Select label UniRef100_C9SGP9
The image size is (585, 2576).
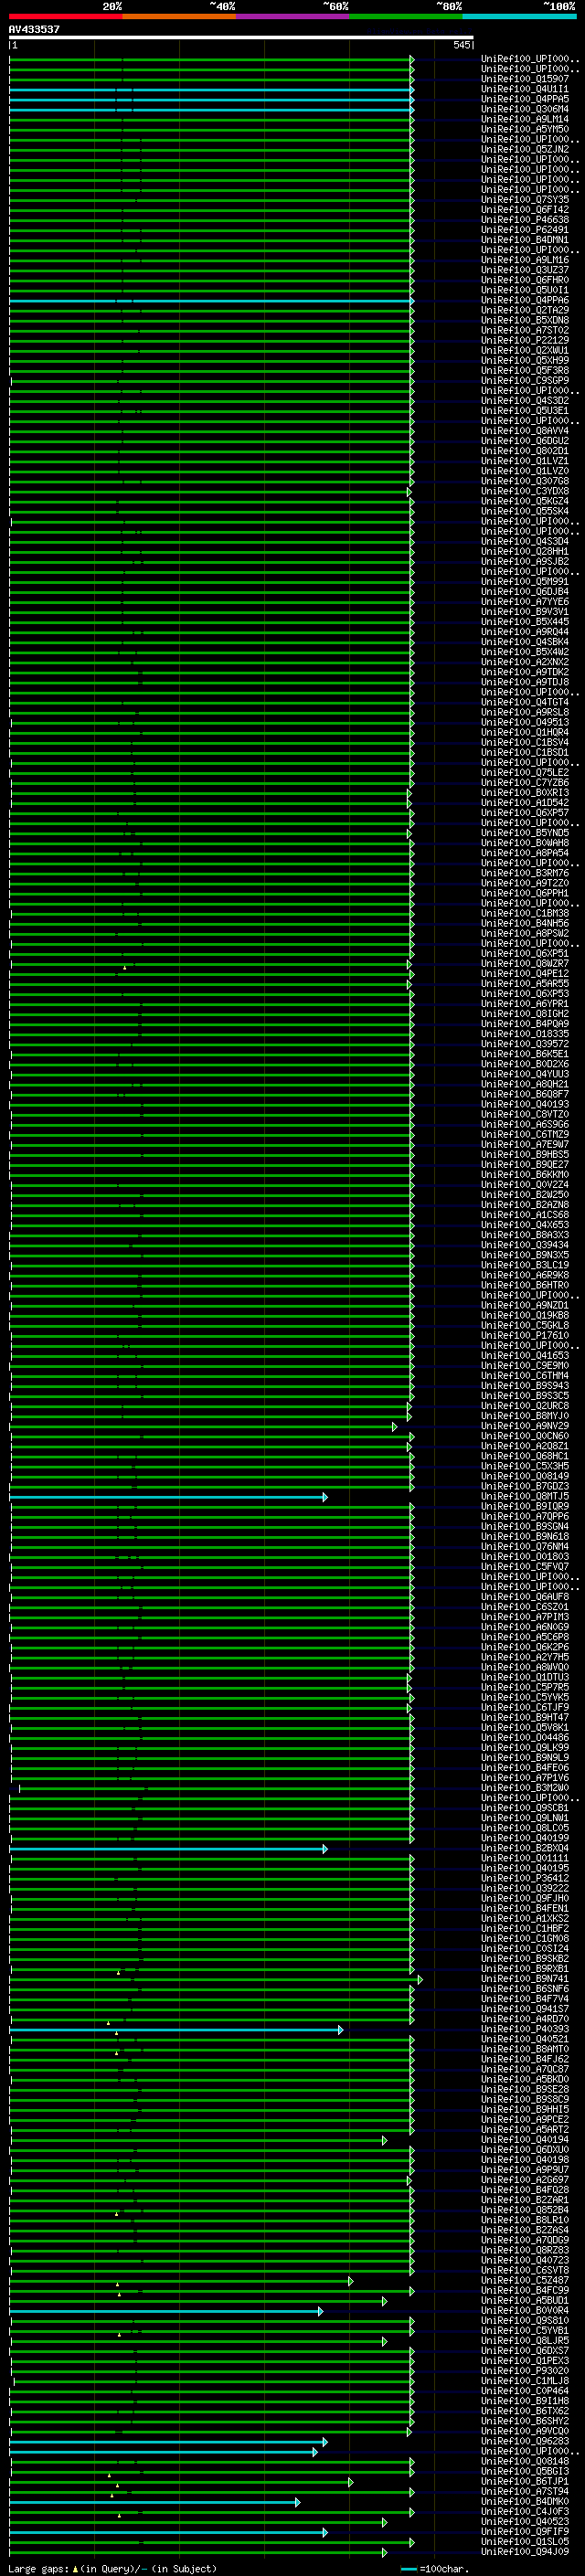click(x=525, y=380)
